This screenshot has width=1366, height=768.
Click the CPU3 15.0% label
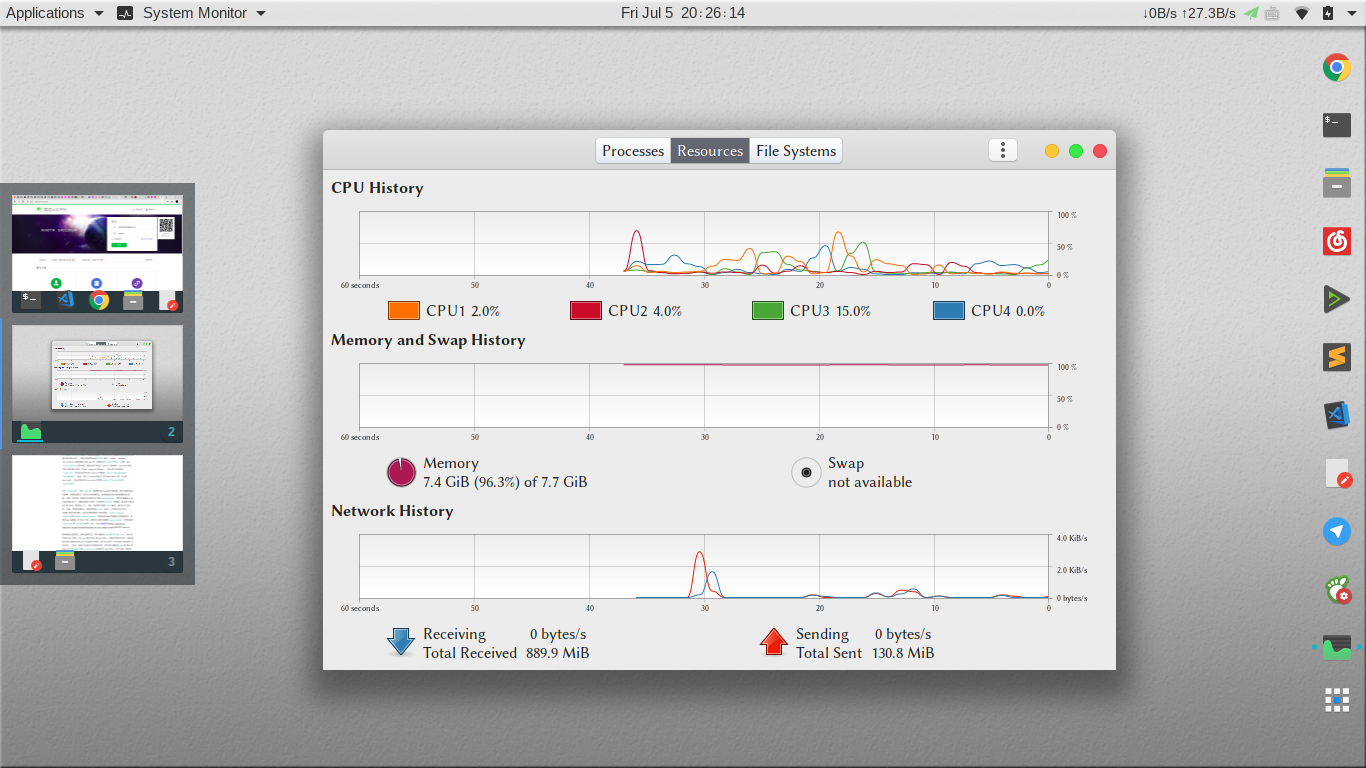coord(830,311)
